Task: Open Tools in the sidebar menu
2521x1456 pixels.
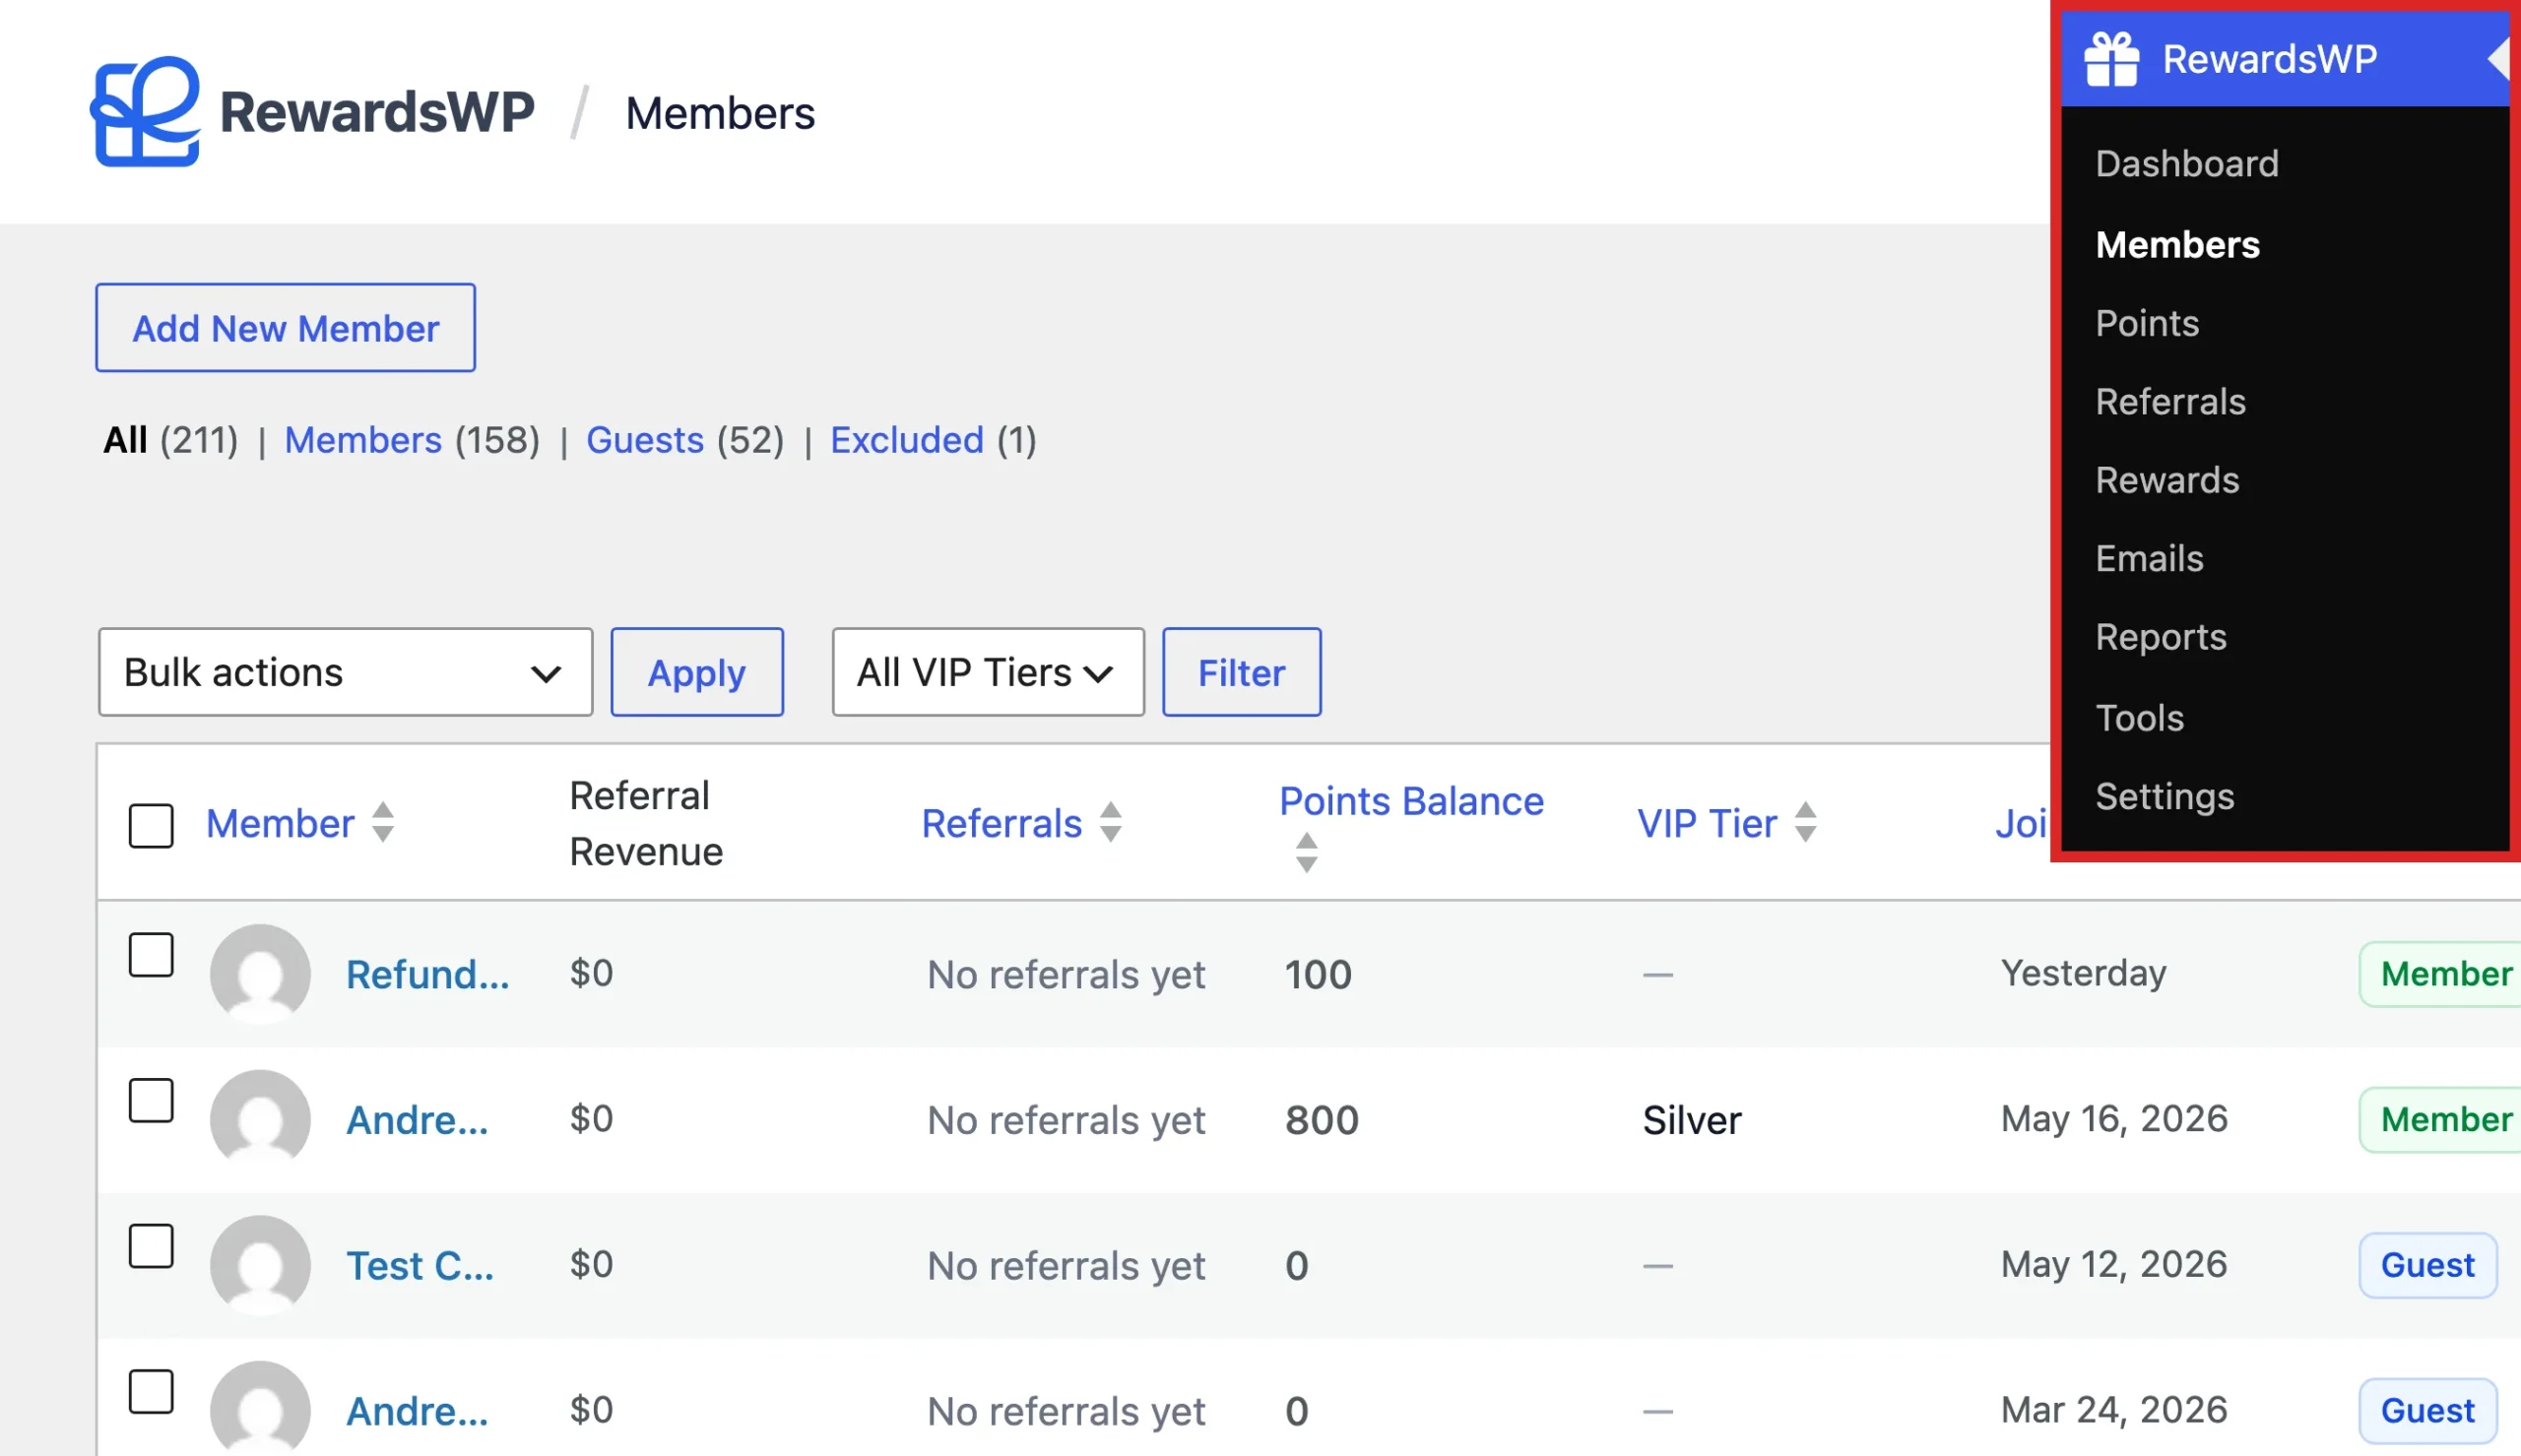Action: pyautogui.click(x=2139, y=717)
